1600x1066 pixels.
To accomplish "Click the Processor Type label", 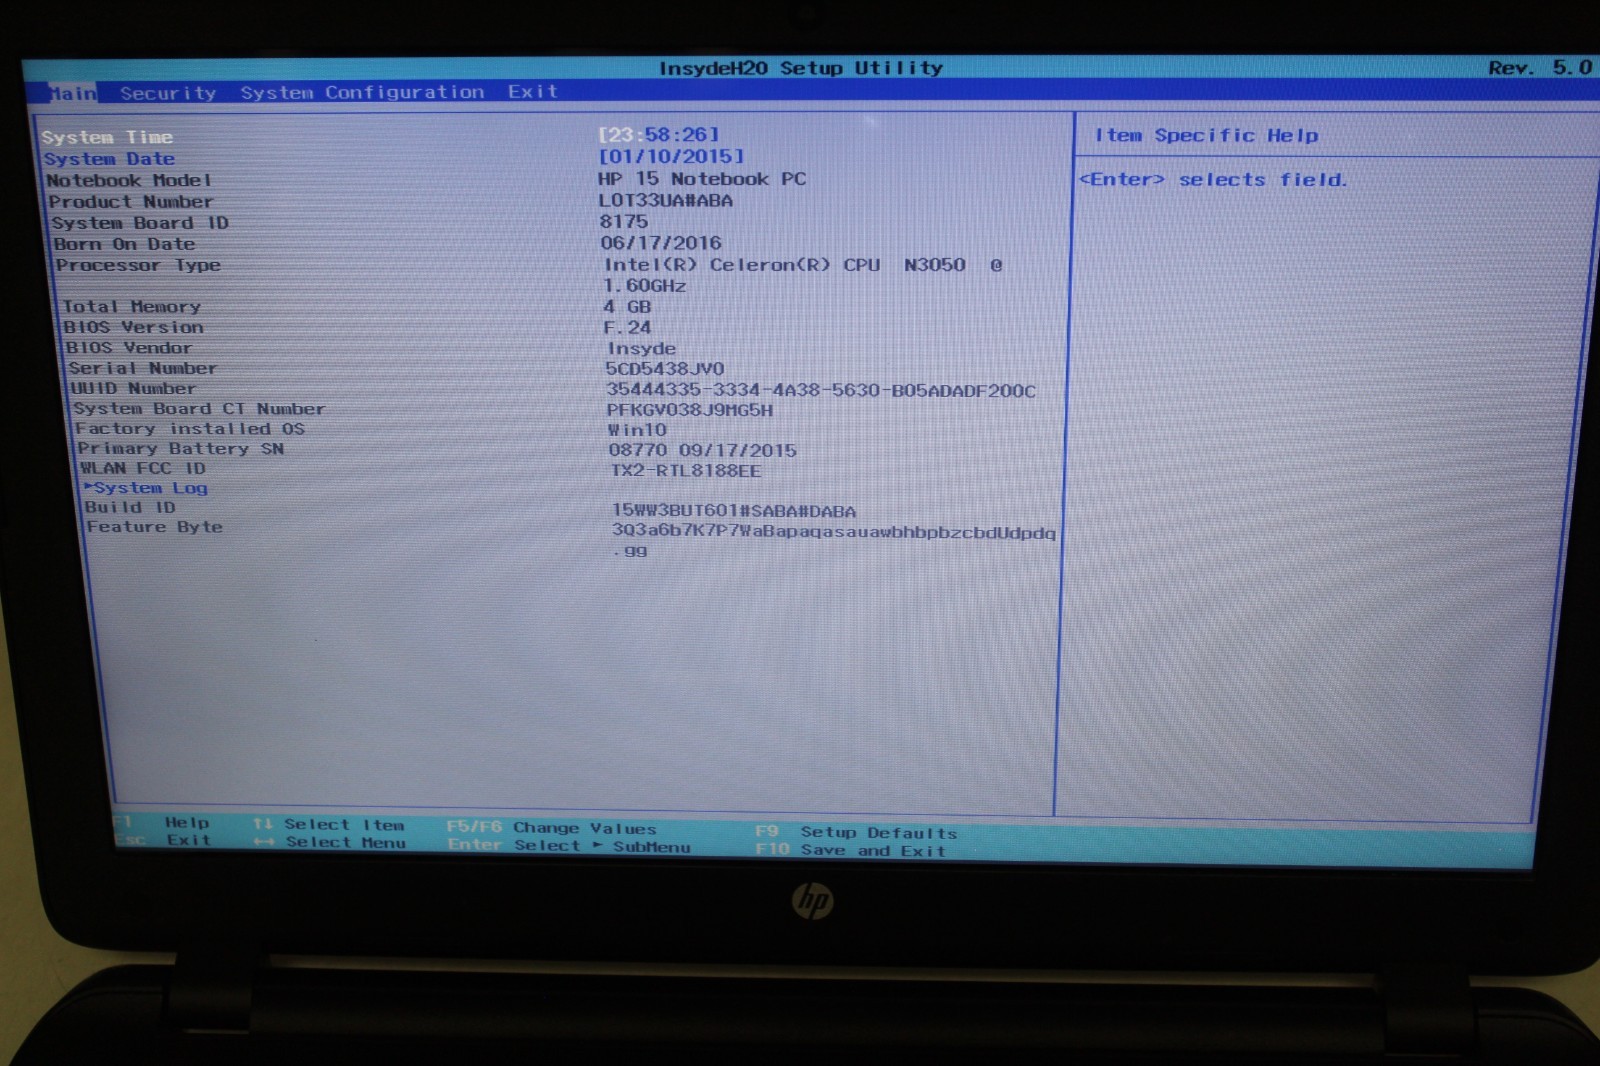I will (x=138, y=265).
